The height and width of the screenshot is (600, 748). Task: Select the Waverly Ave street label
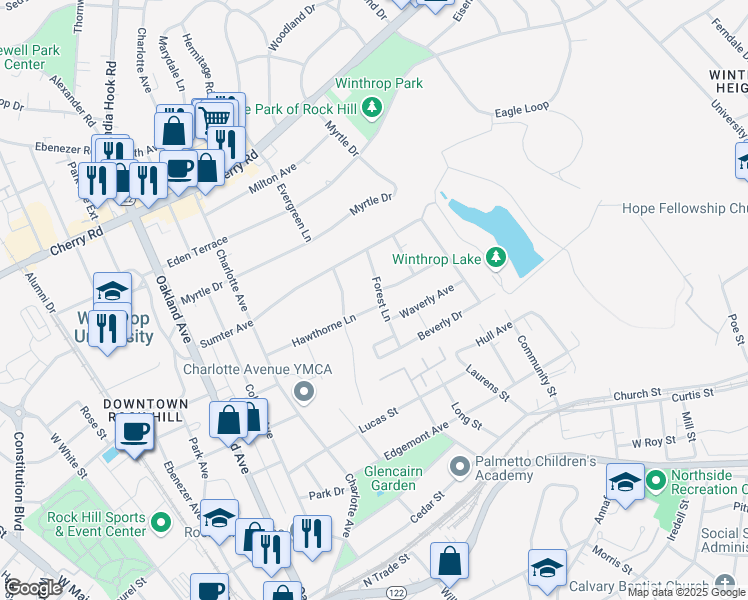[x=426, y=301]
